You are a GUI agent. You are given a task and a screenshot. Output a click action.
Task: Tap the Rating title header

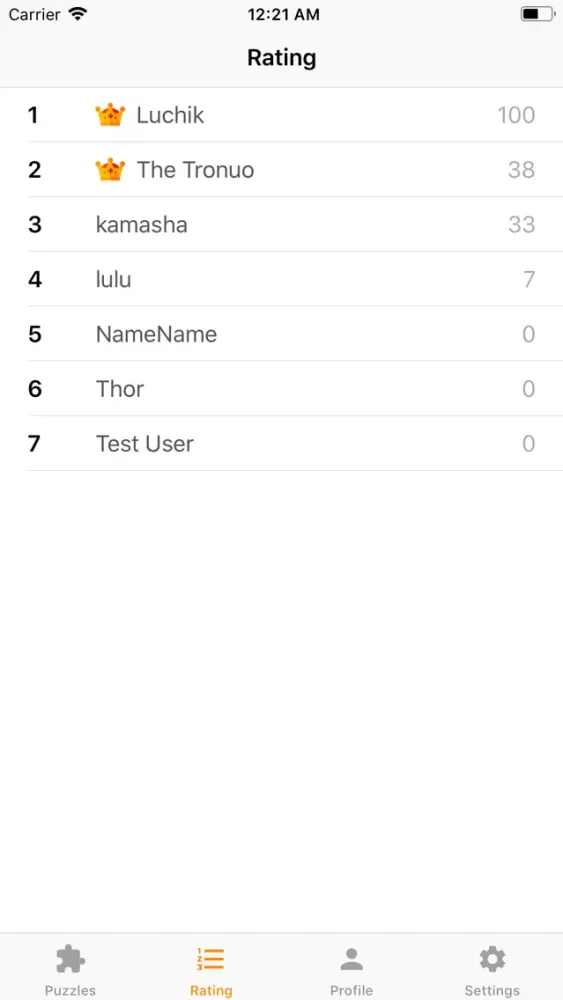coord(281,58)
